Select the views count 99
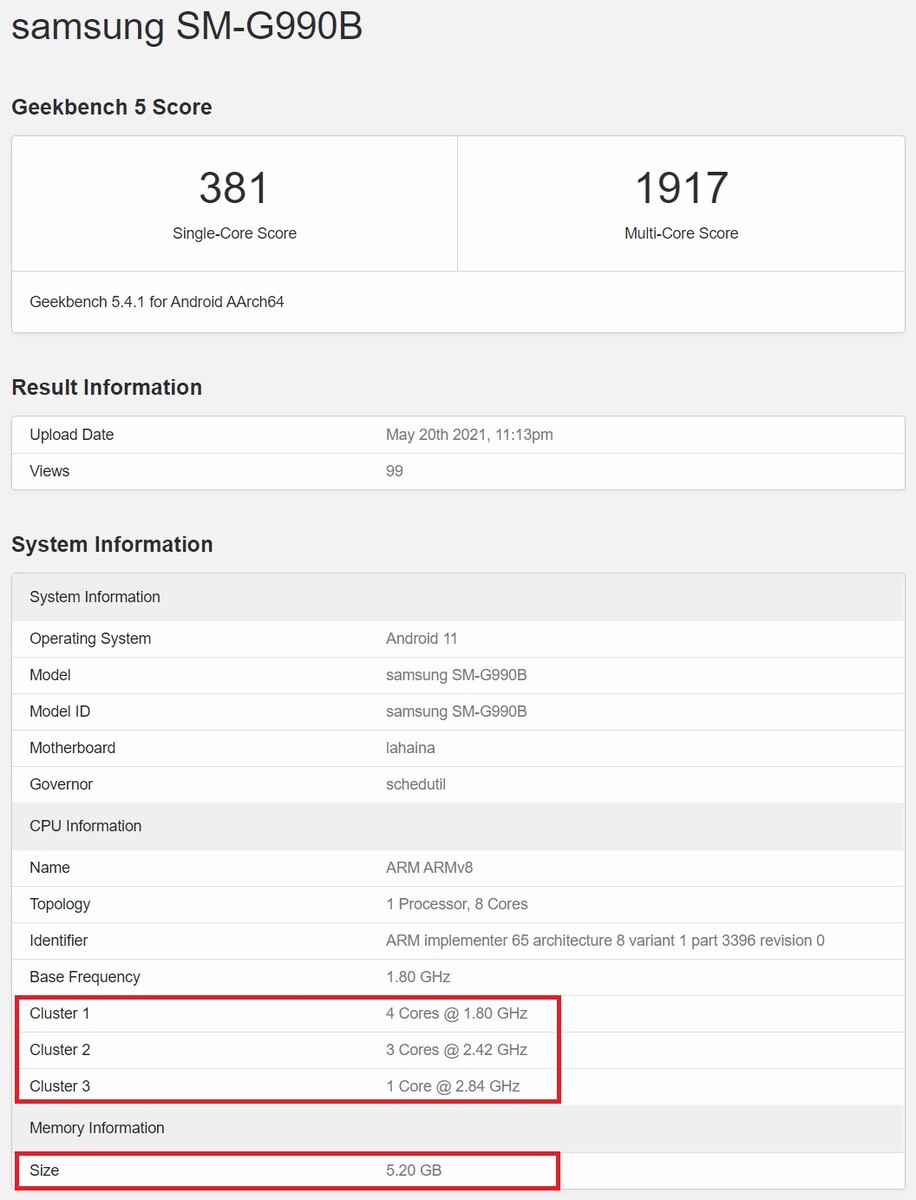Screen dimensions: 916x1200 click(x=394, y=471)
